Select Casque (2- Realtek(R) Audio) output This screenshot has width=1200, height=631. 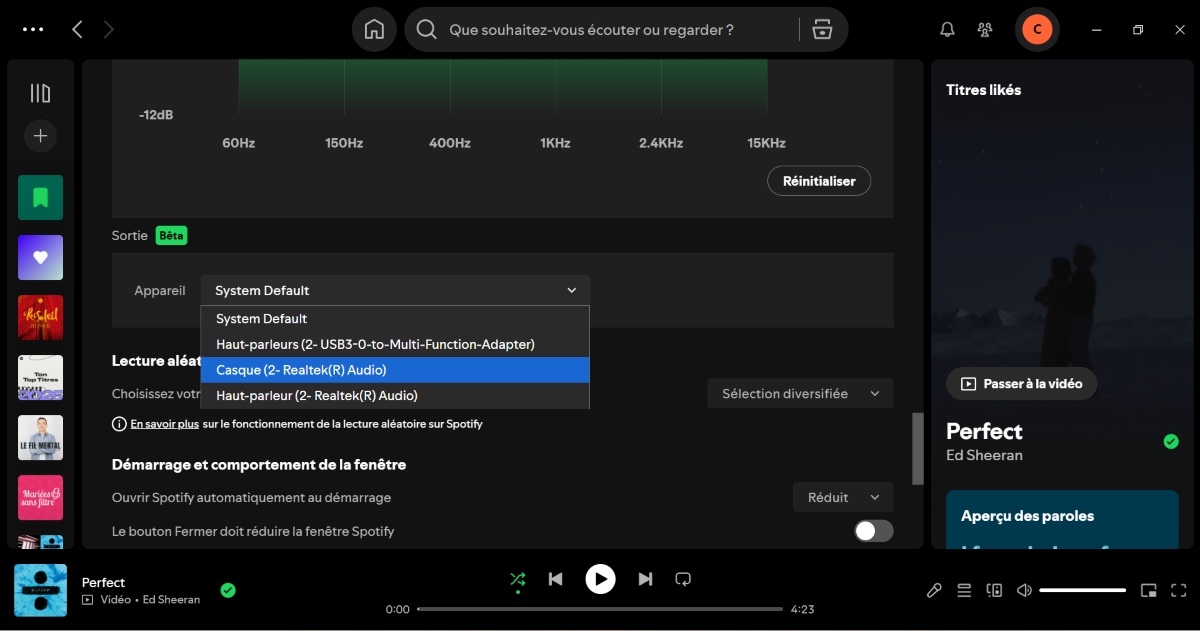click(395, 370)
